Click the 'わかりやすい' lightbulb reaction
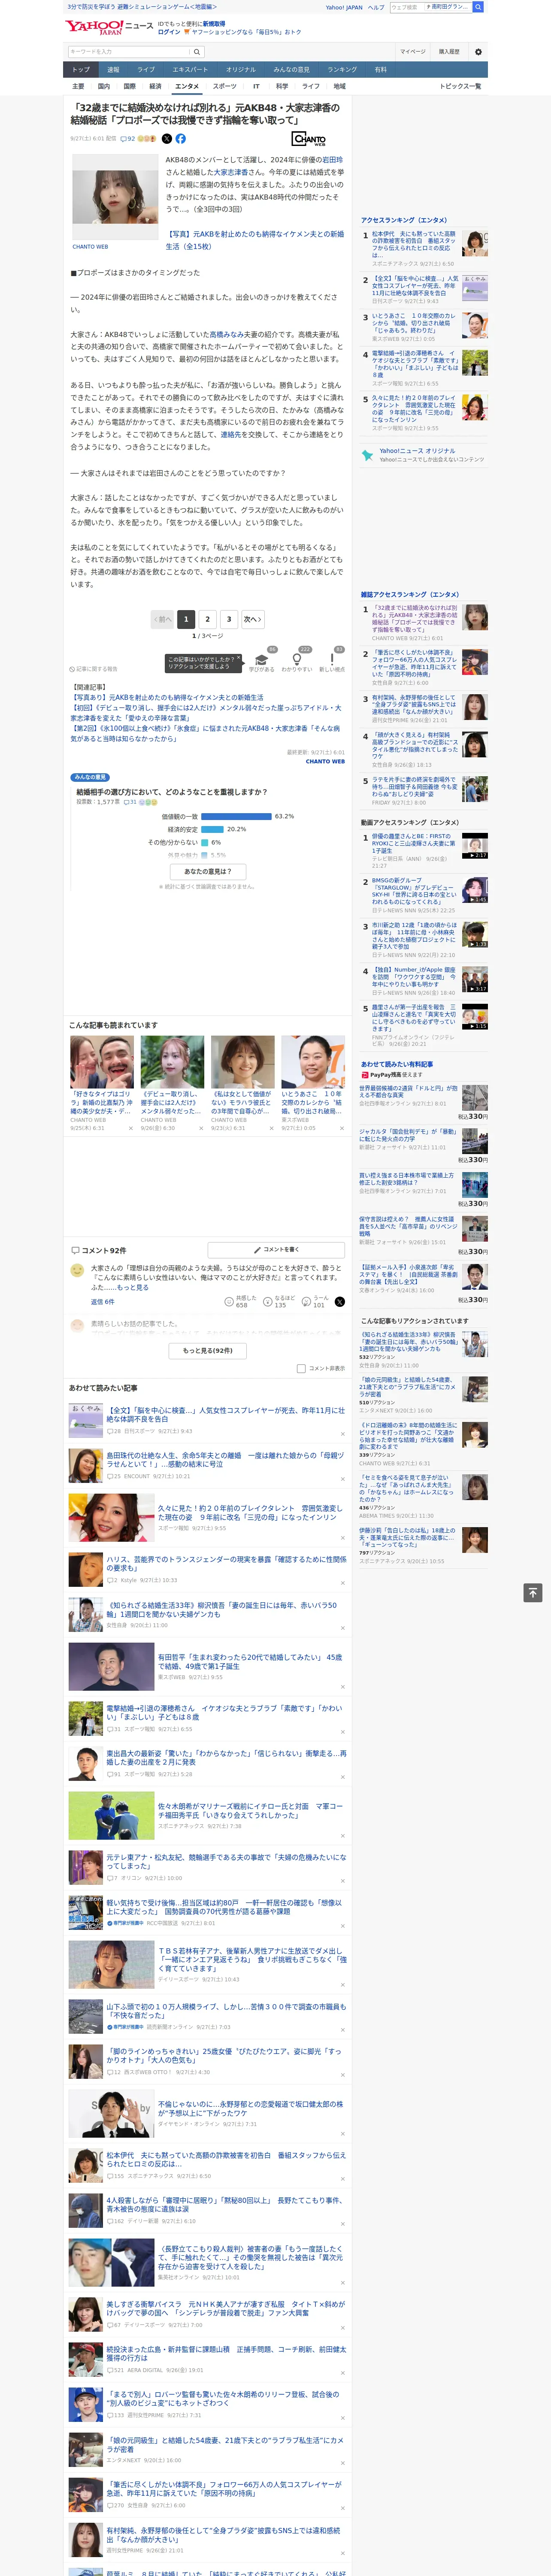This screenshot has width=551, height=2576. tap(297, 660)
